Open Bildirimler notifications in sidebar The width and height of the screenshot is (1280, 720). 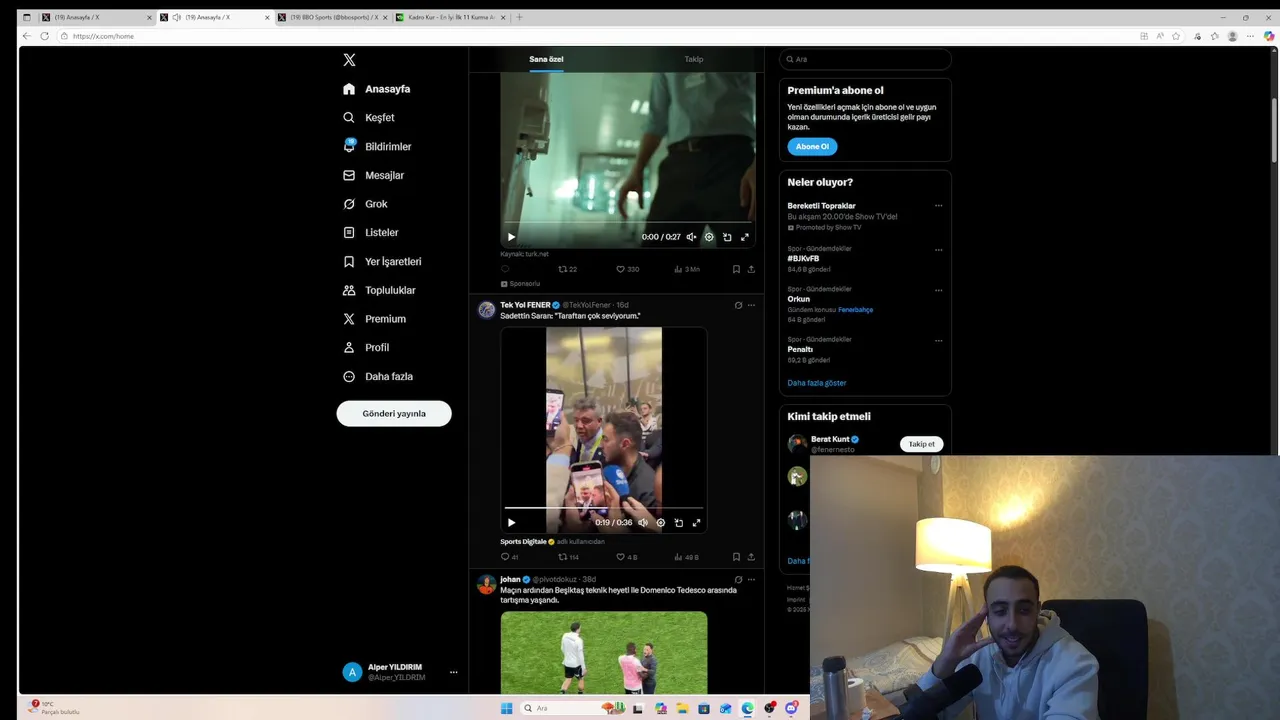[377, 147]
